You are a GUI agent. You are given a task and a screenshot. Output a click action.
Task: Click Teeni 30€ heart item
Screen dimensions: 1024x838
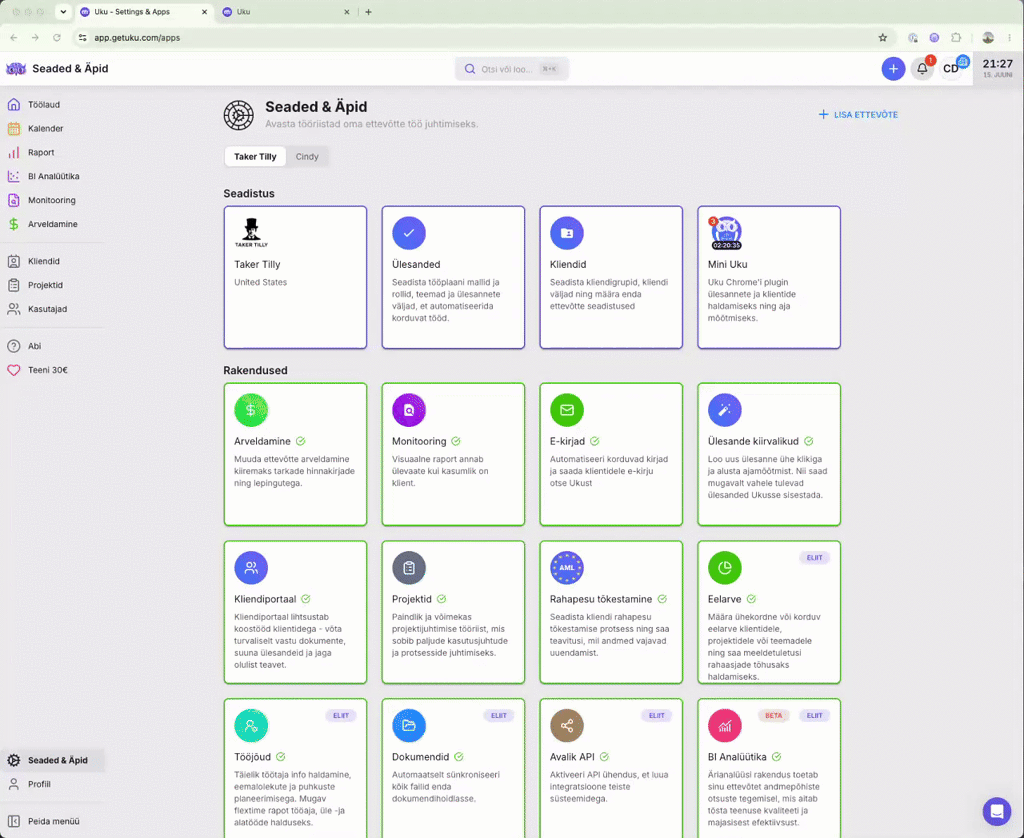47,370
